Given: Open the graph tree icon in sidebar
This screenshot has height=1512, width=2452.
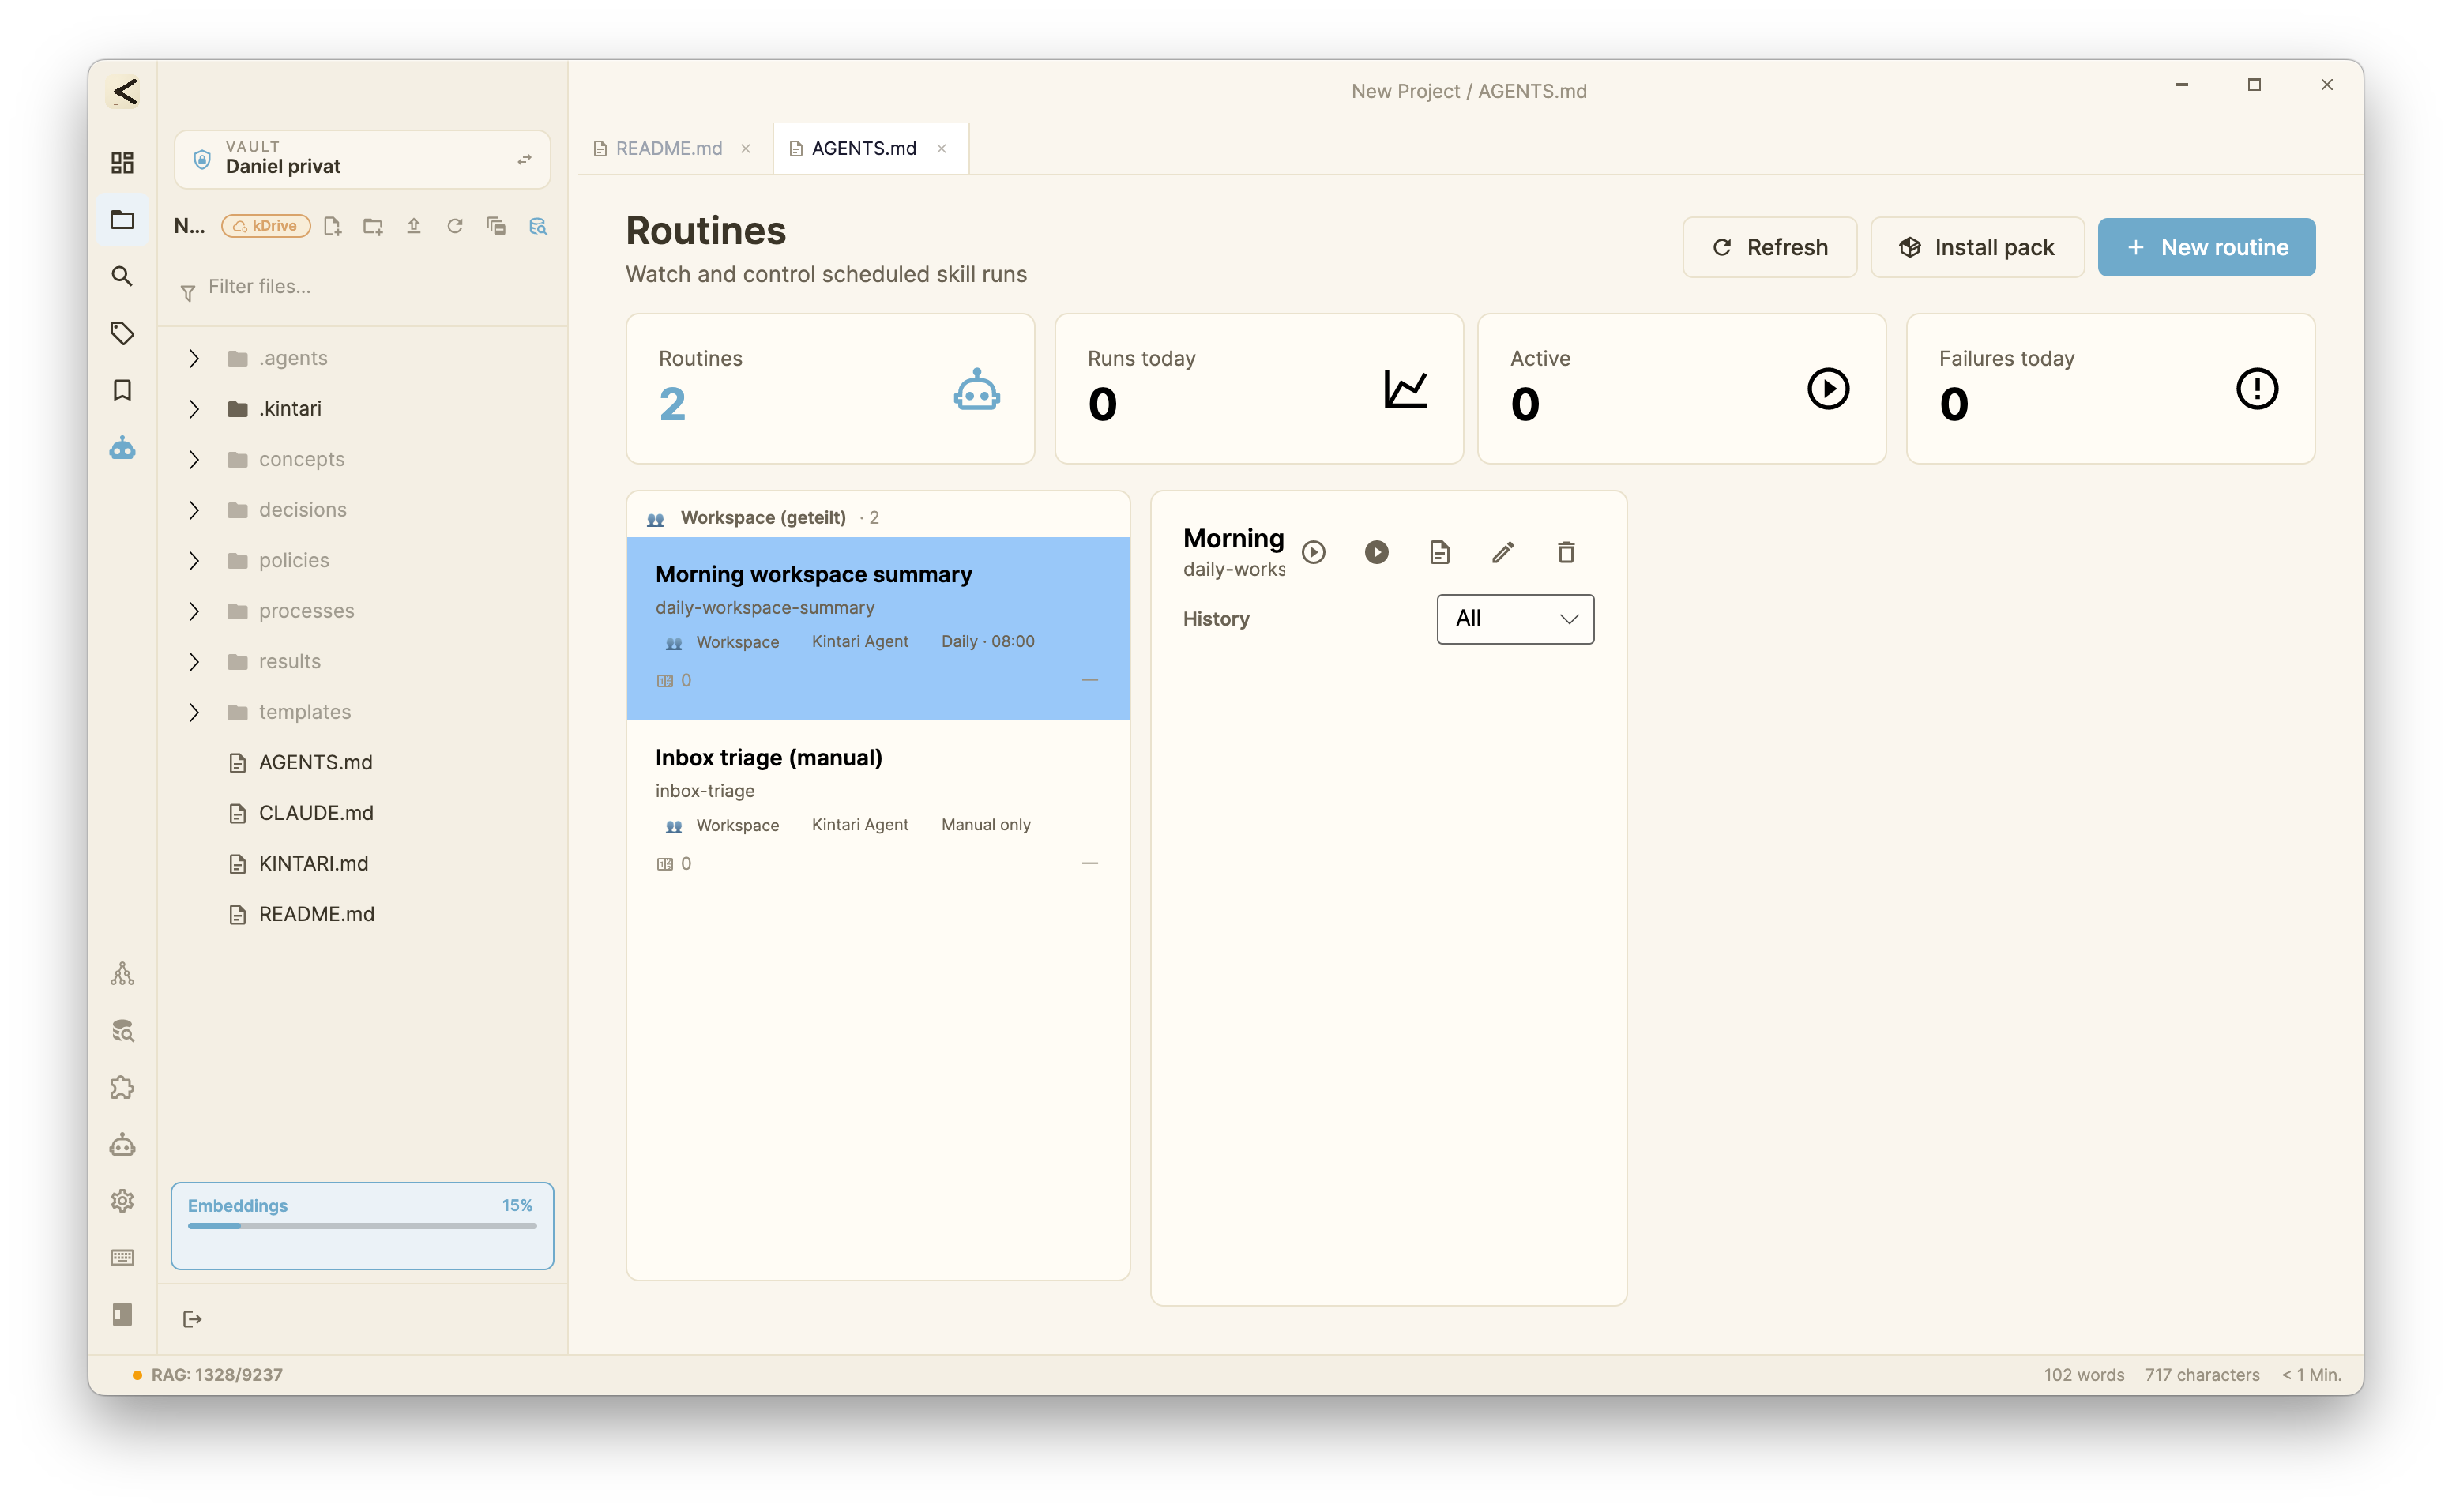Looking at the screenshot, I should (122, 974).
